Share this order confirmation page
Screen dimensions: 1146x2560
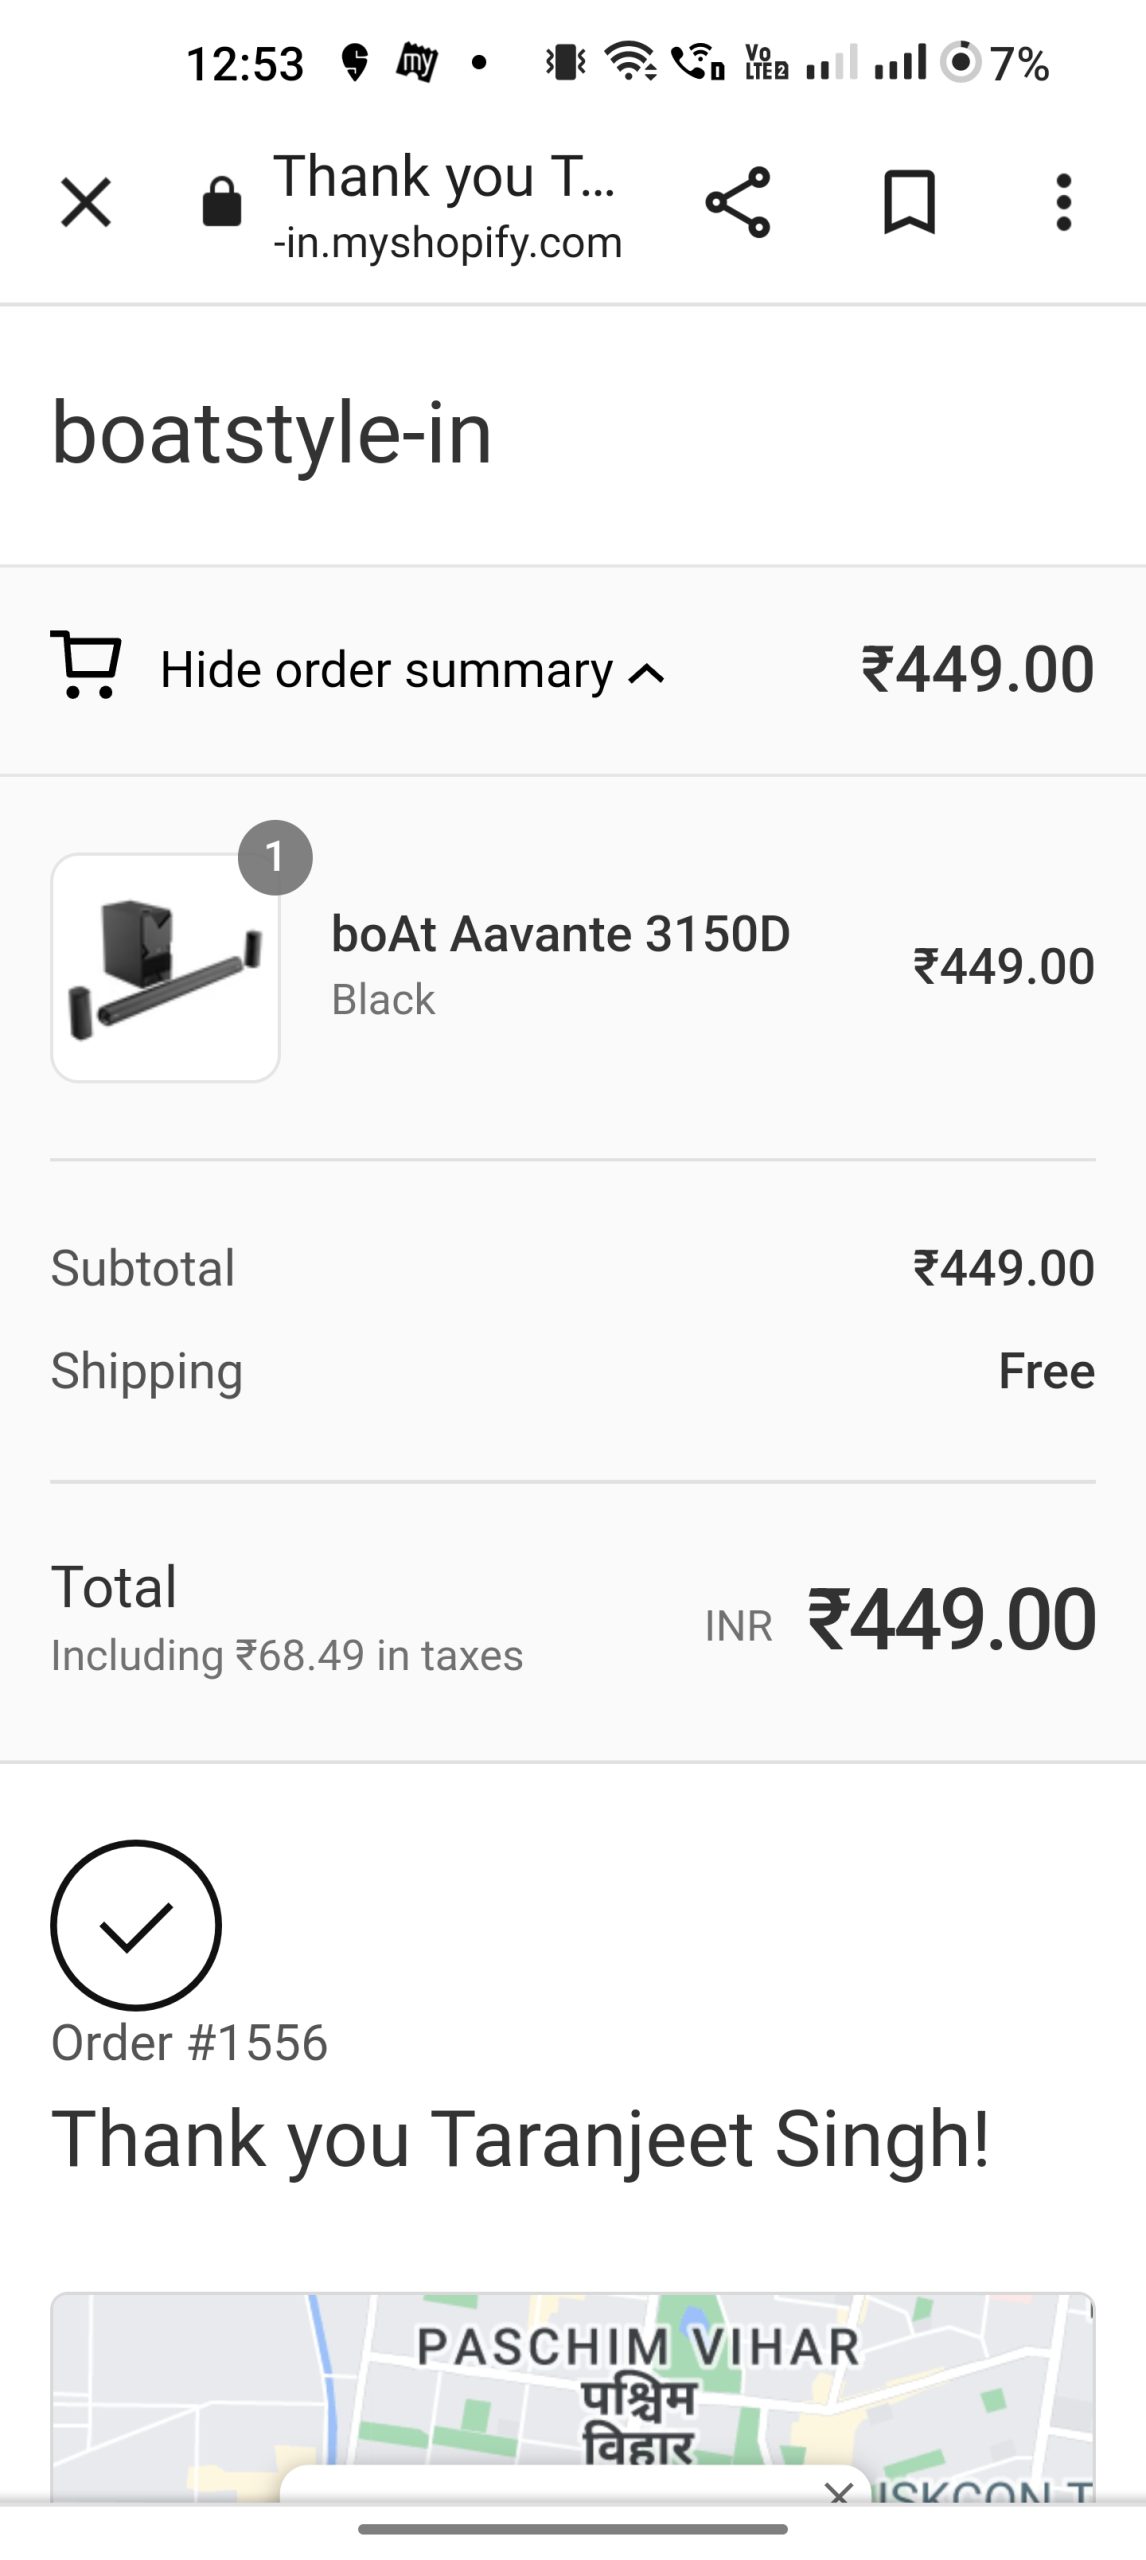738,203
